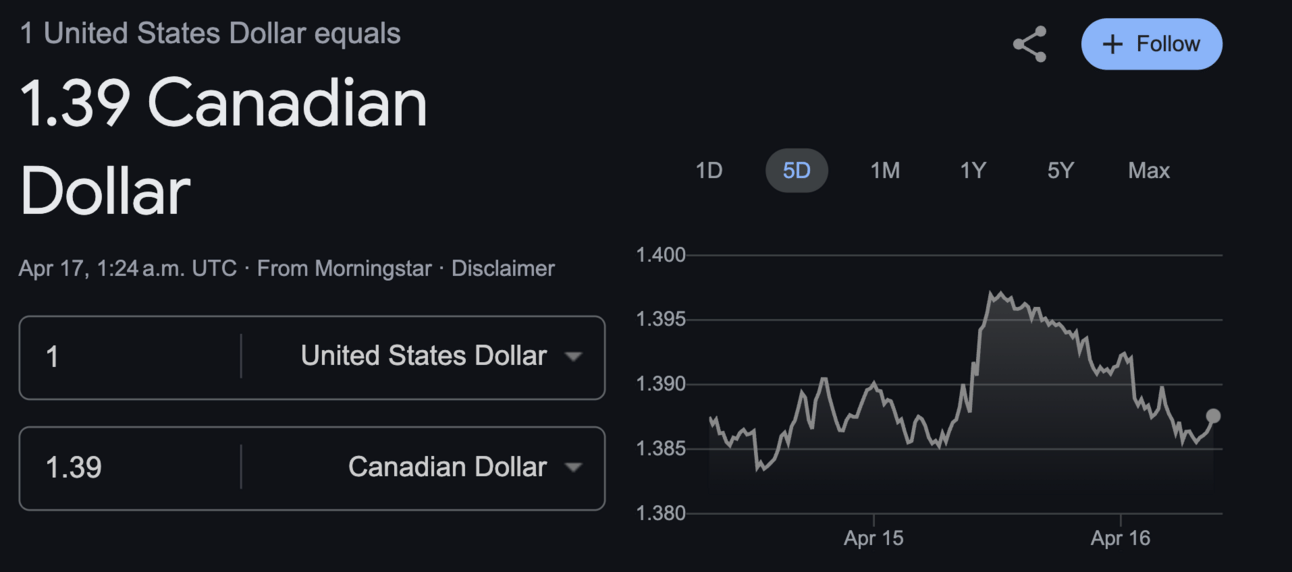This screenshot has height=572, width=1292.
Task: Click the chart peak near 1.397
Action: [992, 294]
